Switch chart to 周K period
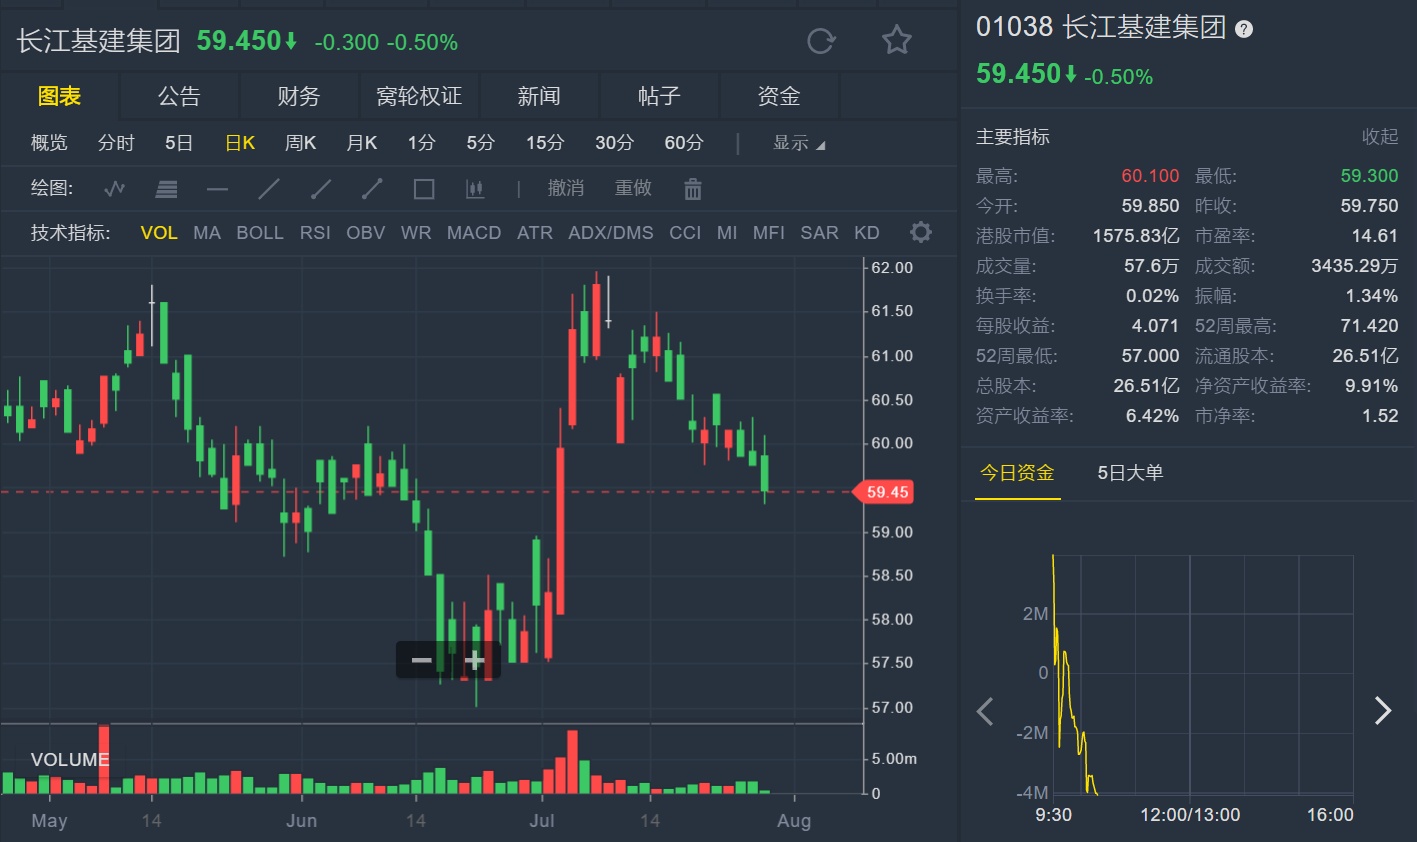The width and height of the screenshot is (1417, 842). point(300,143)
